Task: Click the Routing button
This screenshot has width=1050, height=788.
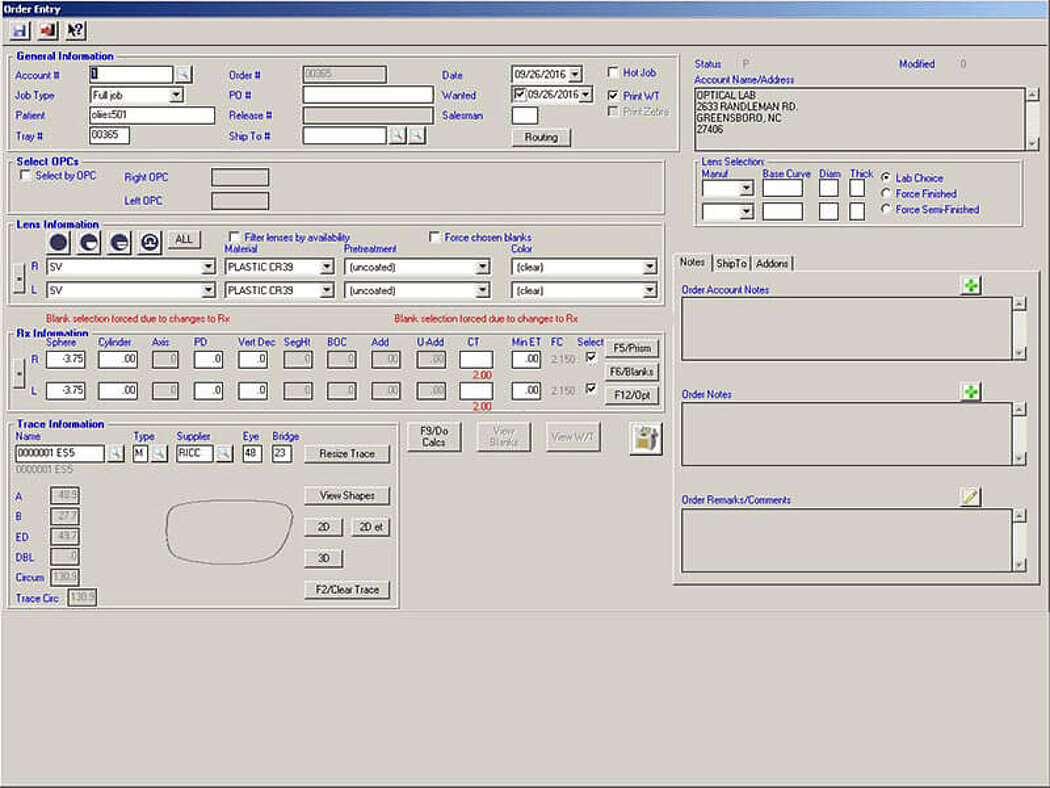Action: [x=542, y=137]
